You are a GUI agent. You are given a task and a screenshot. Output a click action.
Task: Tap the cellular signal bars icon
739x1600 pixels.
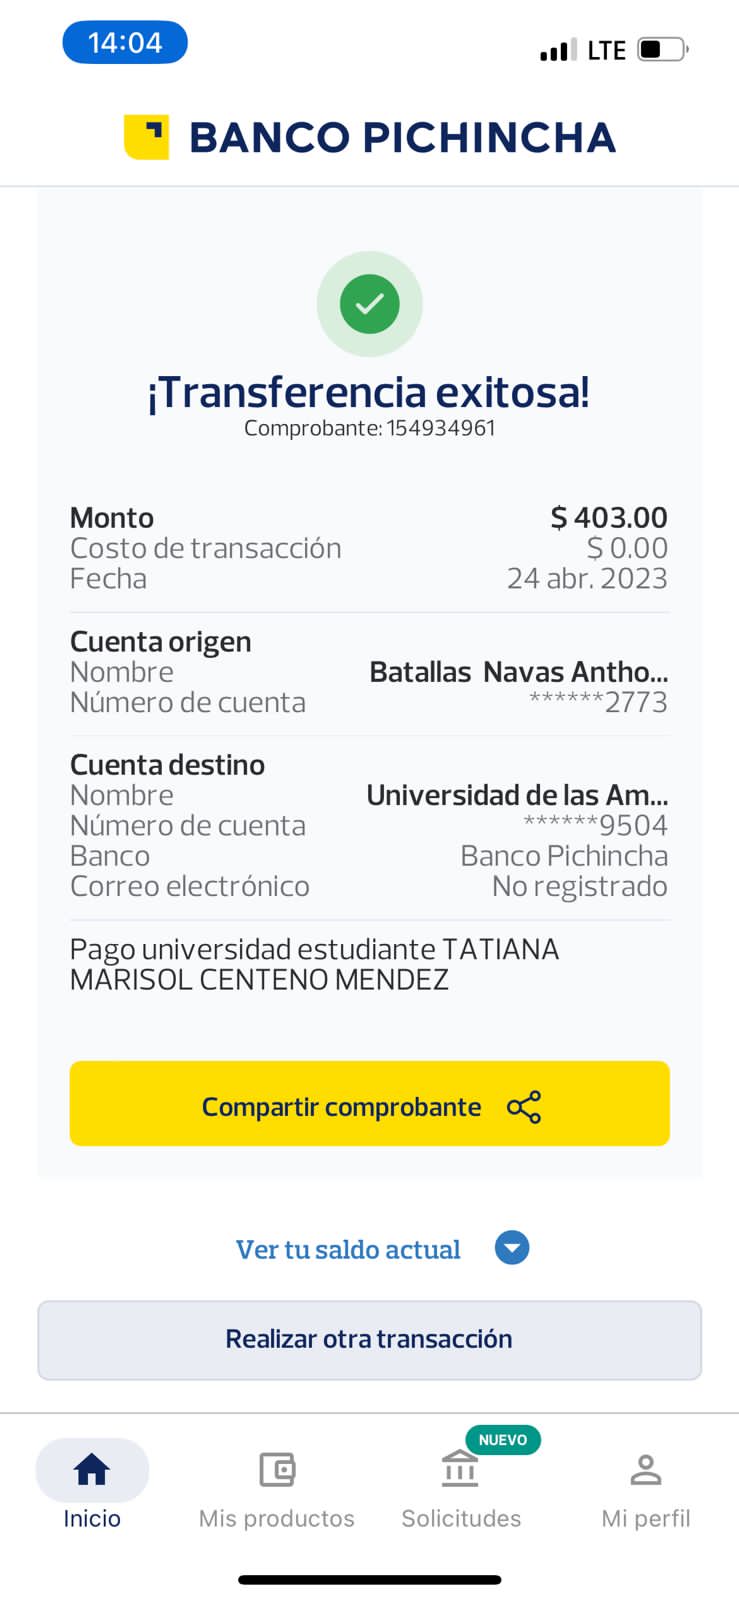click(x=558, y=50)
